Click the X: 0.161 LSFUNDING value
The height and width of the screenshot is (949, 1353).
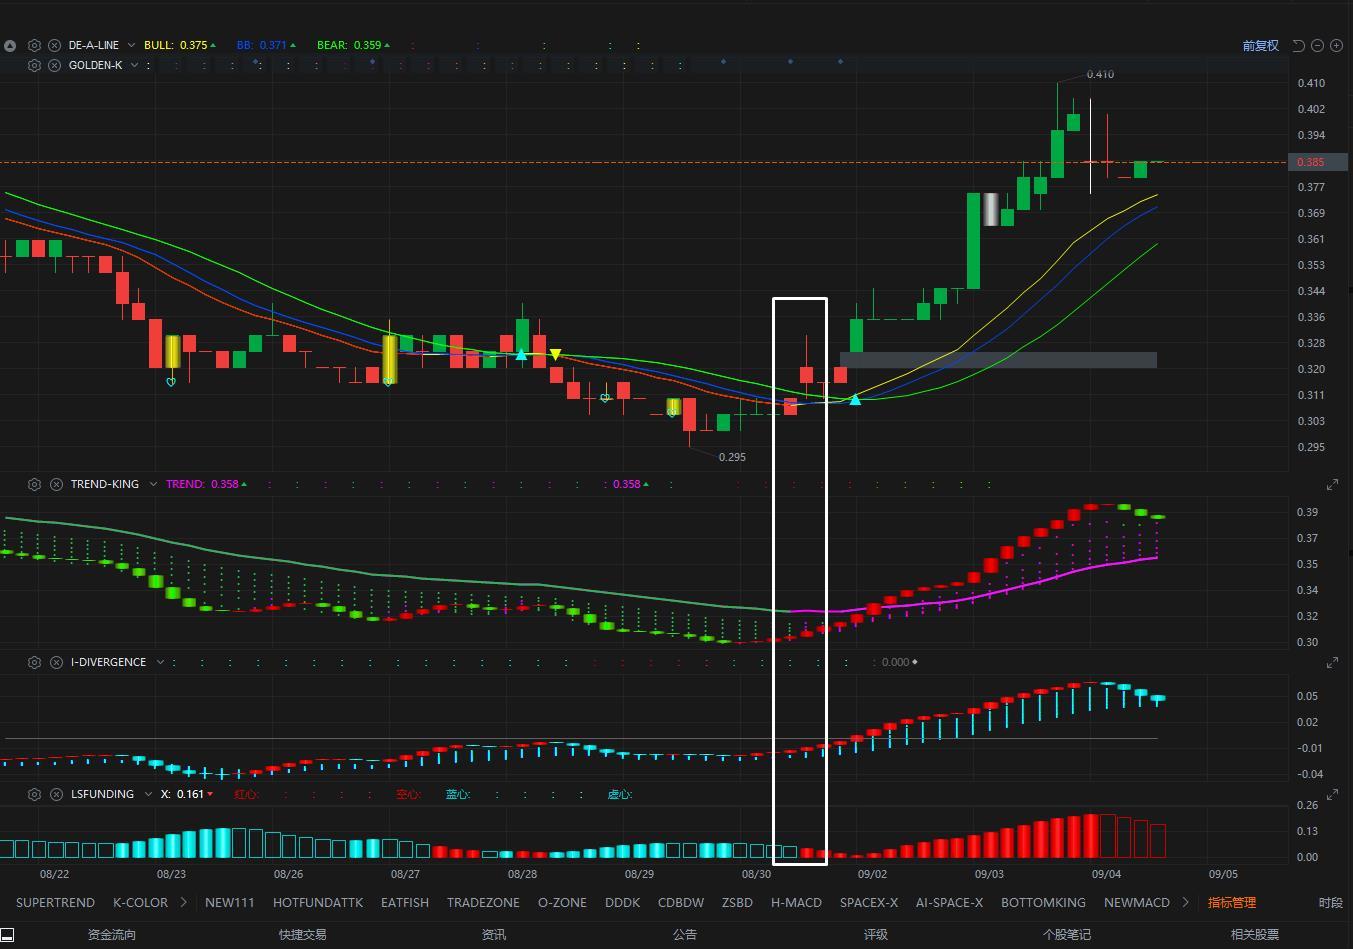[x=187, y=794]
